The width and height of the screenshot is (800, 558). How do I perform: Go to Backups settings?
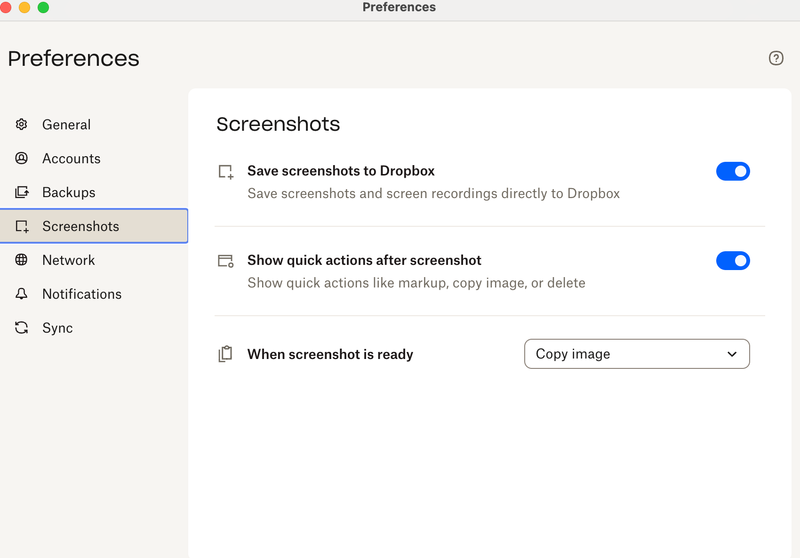pyautogui.click(x=68, y=193)
